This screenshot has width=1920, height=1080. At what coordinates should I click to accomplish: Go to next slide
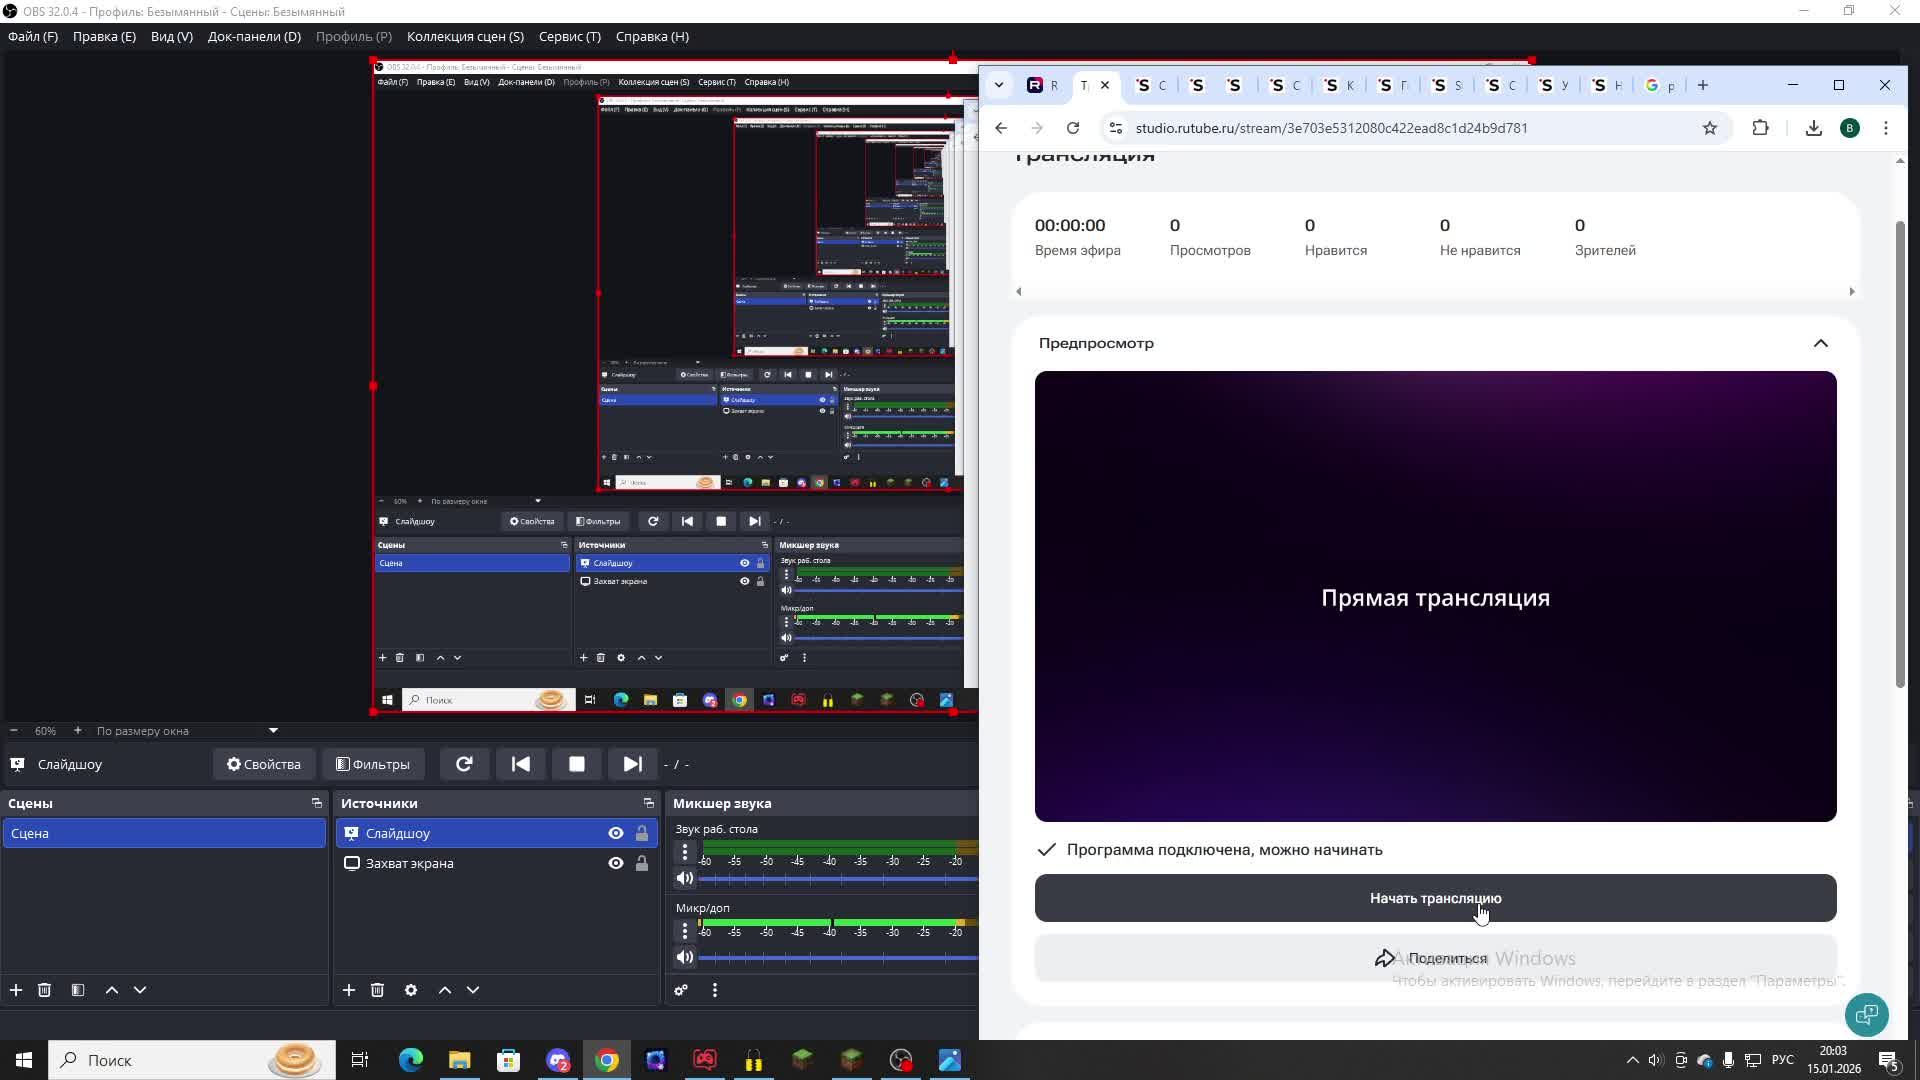coord(632,764)
